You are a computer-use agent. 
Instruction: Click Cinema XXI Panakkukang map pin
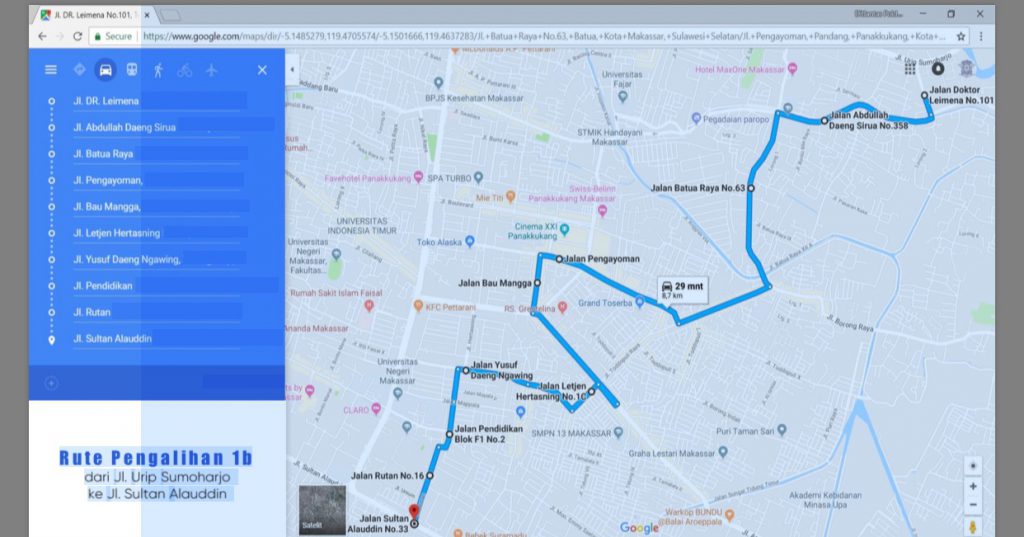click(x=564, y=230)
